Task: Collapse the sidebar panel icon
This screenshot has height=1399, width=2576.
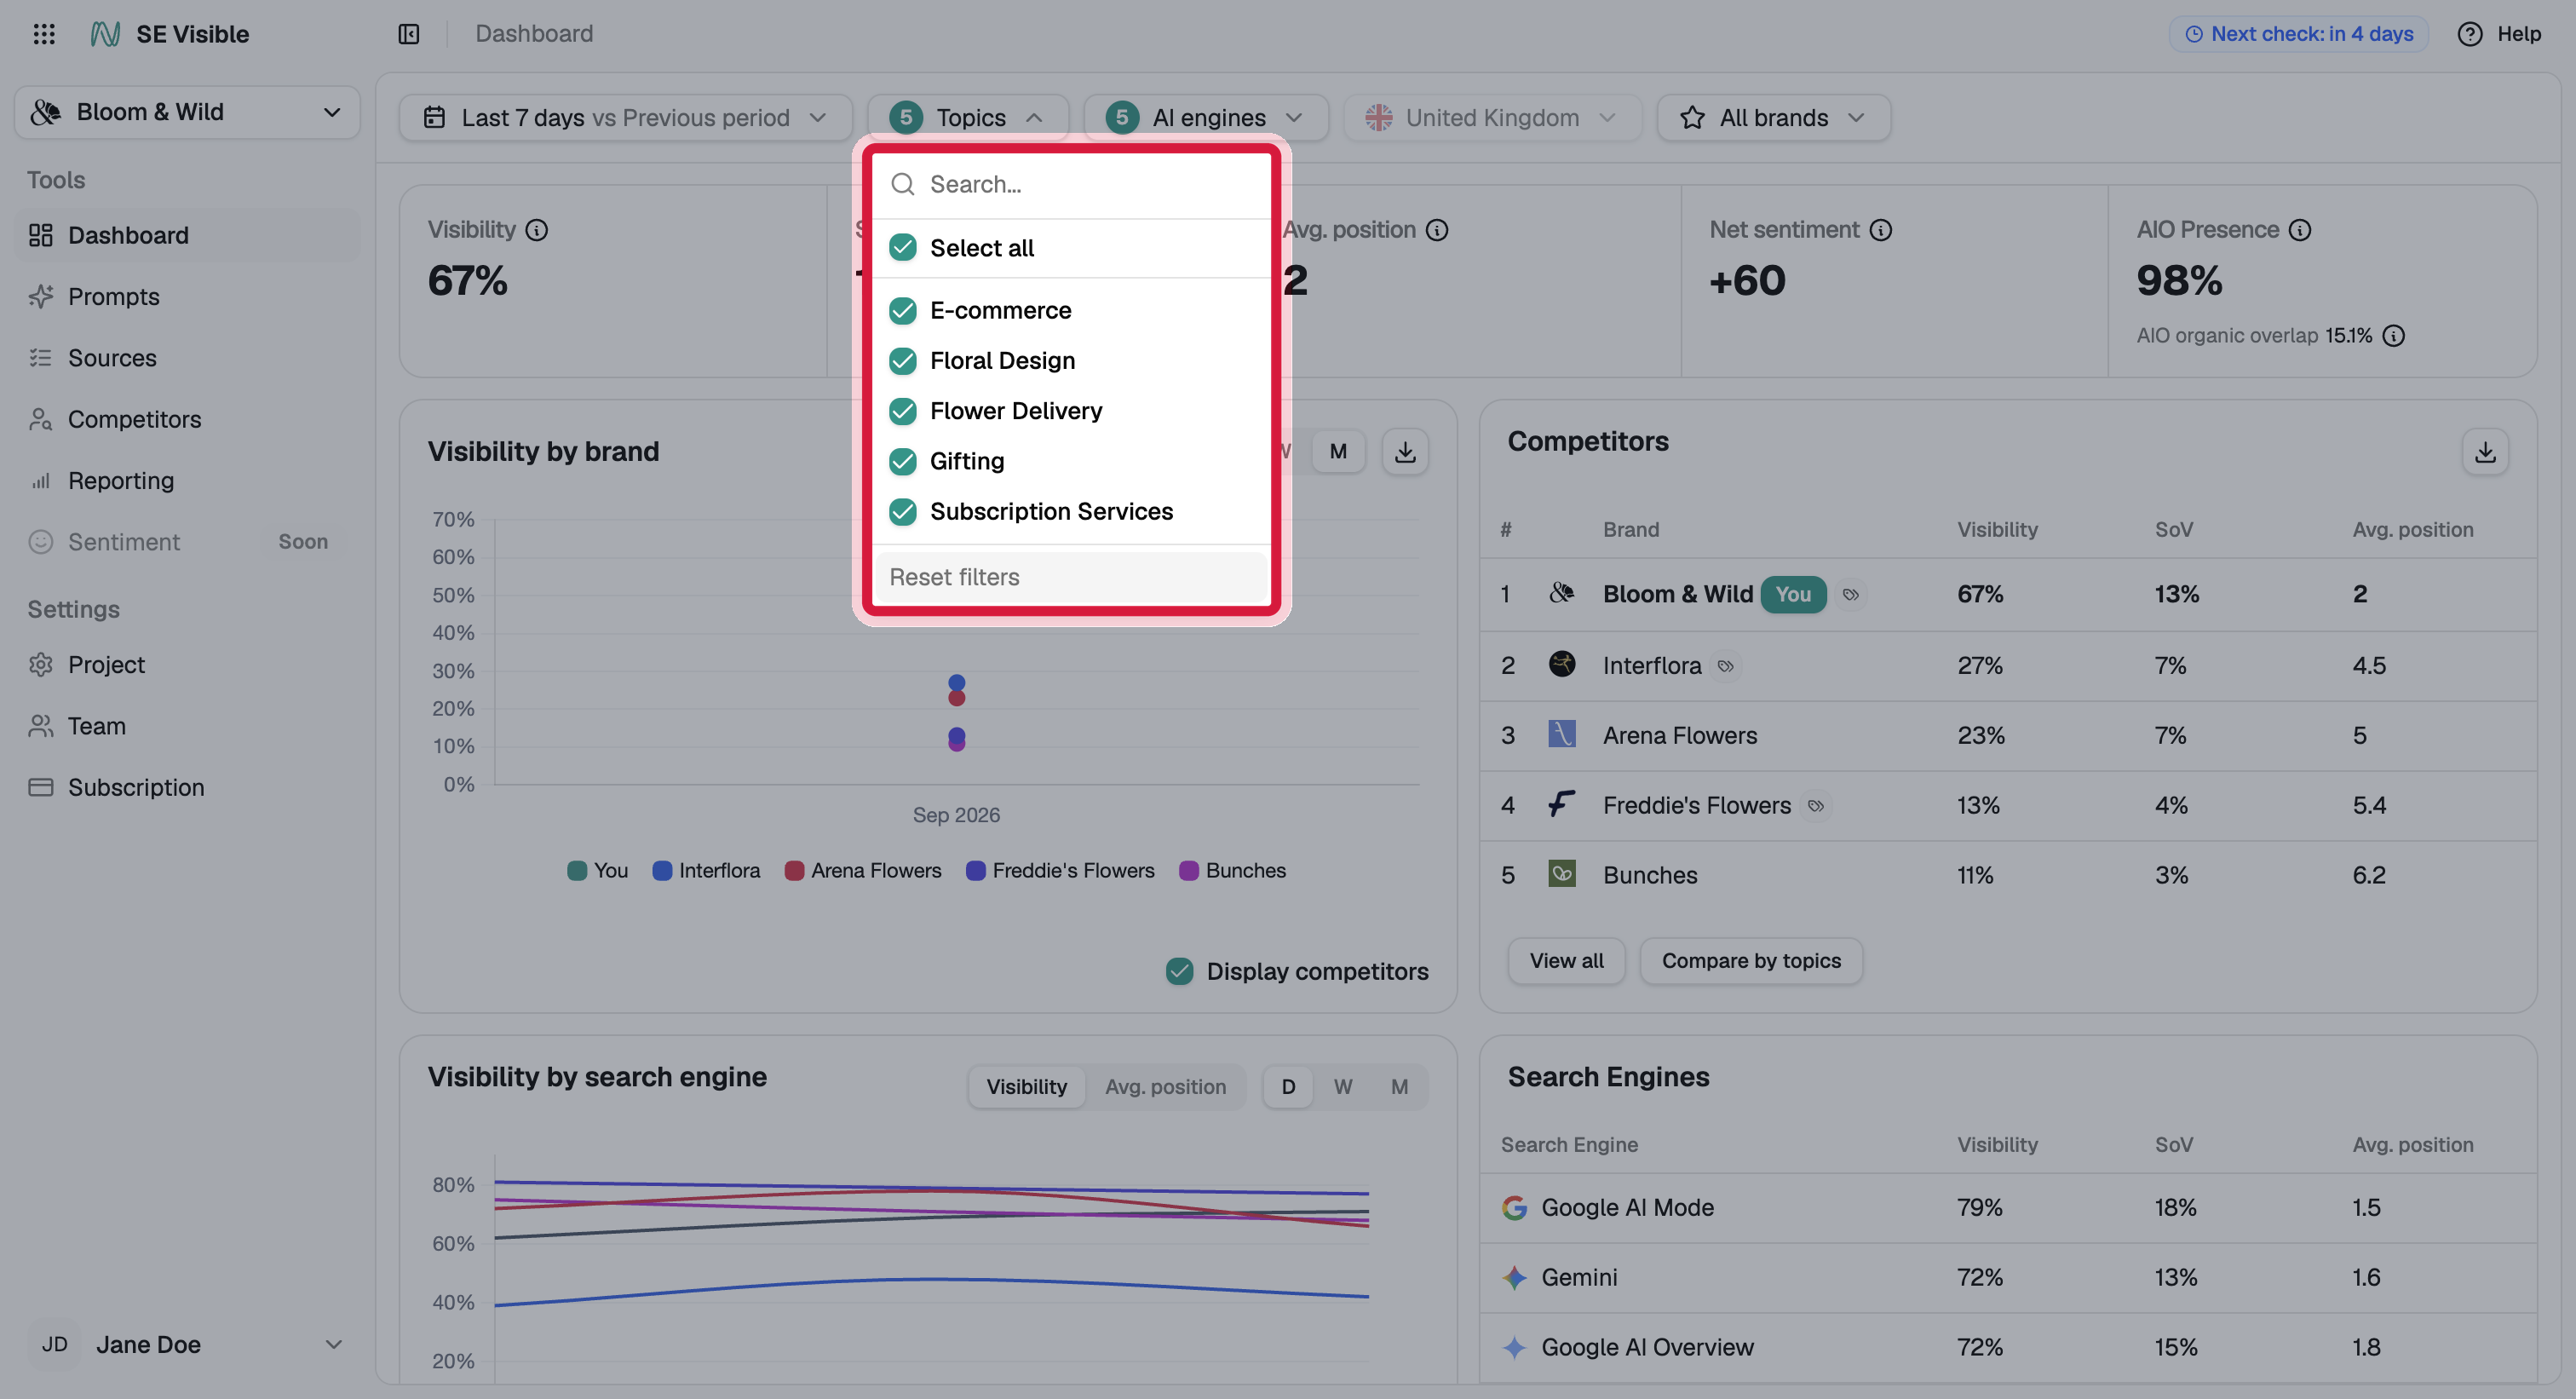Action: [408, 34]
